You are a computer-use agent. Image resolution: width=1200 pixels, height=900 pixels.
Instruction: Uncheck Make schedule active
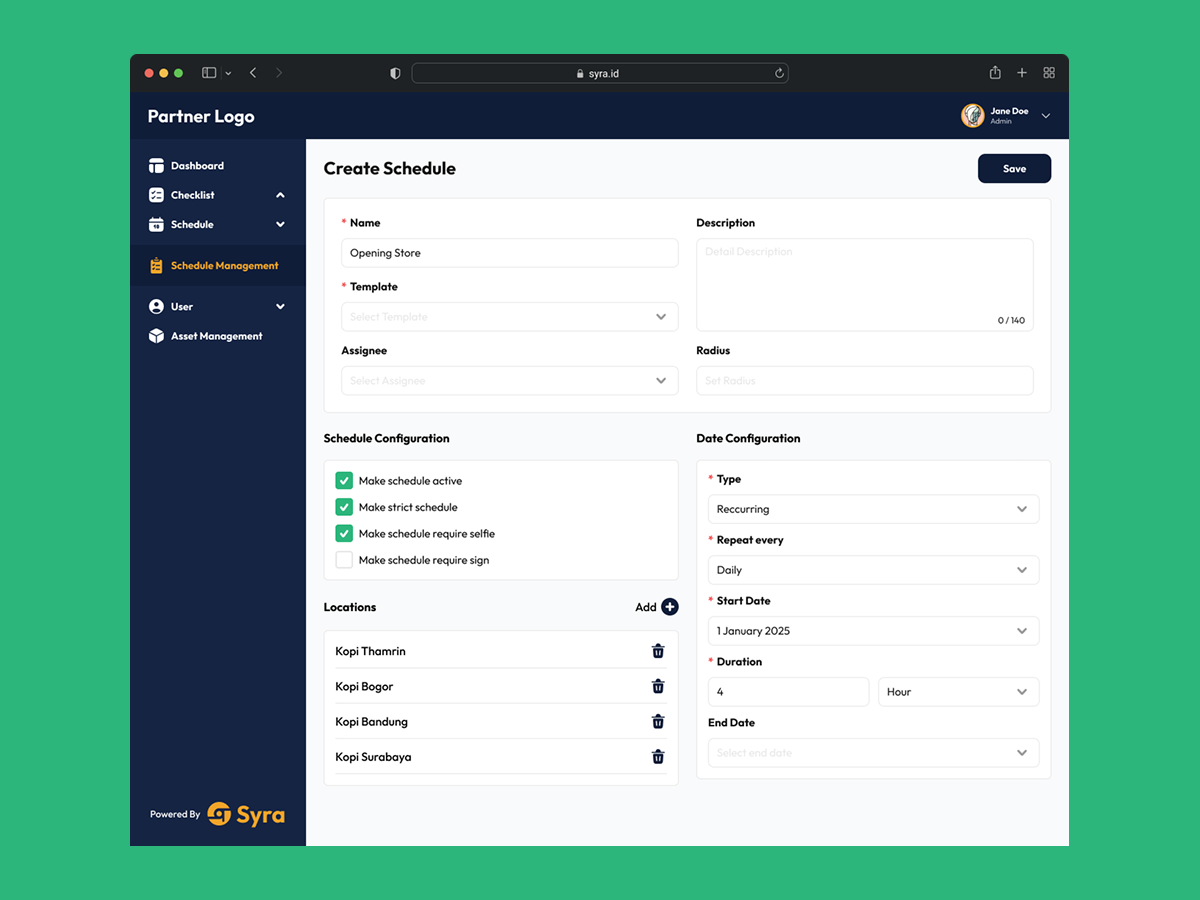[x=344, y=481]
